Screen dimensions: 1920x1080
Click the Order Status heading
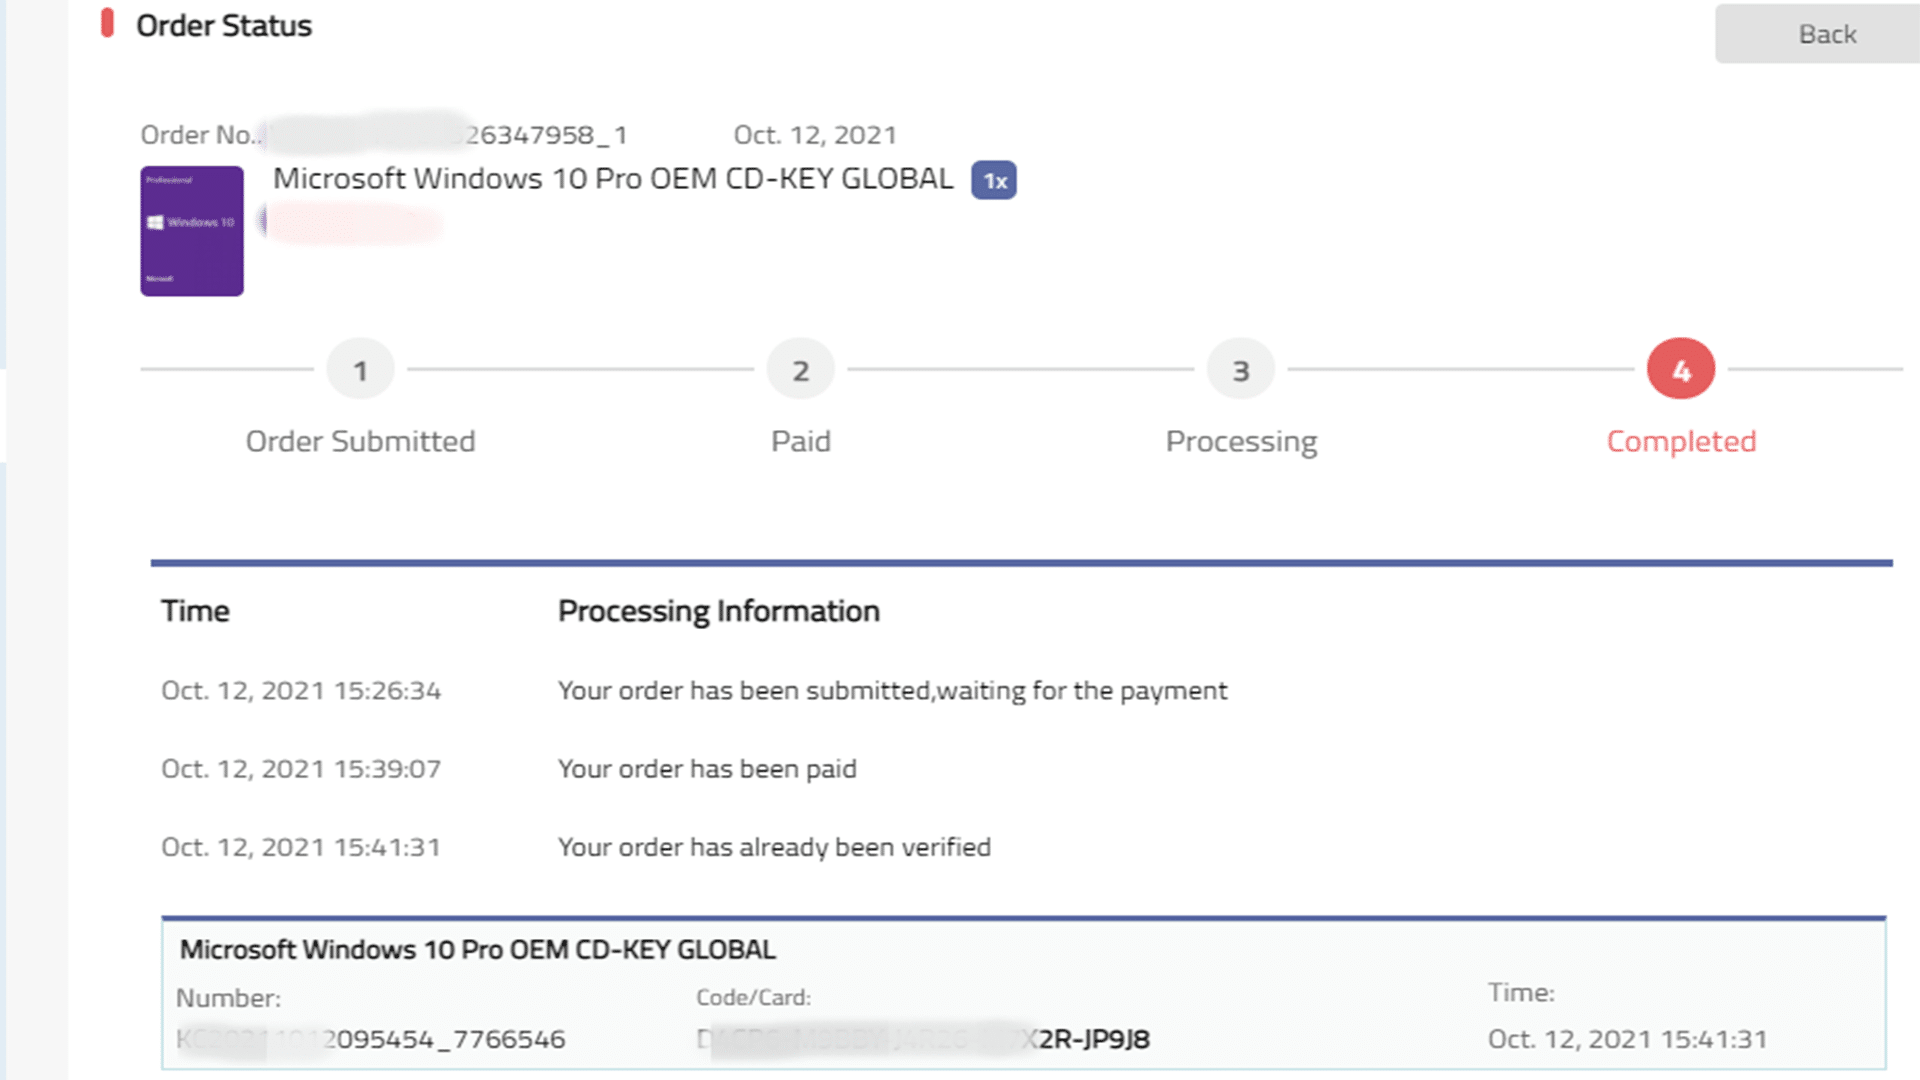tap(224, 26)
